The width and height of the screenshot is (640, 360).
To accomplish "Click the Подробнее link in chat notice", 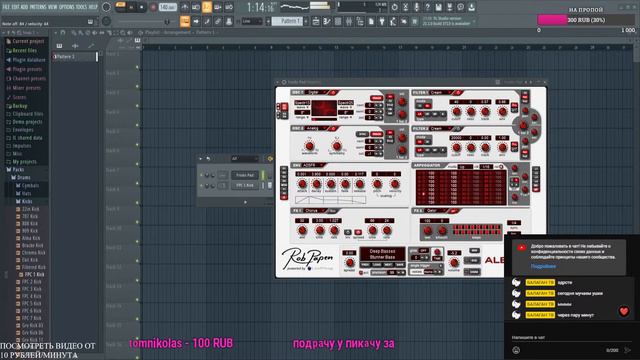I will pyautogui.click(x=543, y=266).
